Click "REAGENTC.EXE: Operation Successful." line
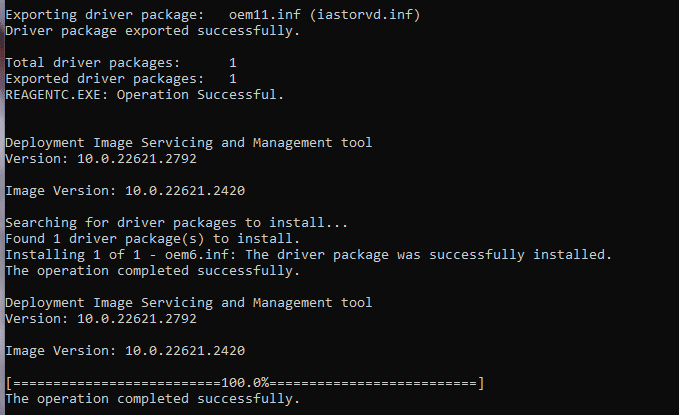Screen dimensions: 679x415 145,95
